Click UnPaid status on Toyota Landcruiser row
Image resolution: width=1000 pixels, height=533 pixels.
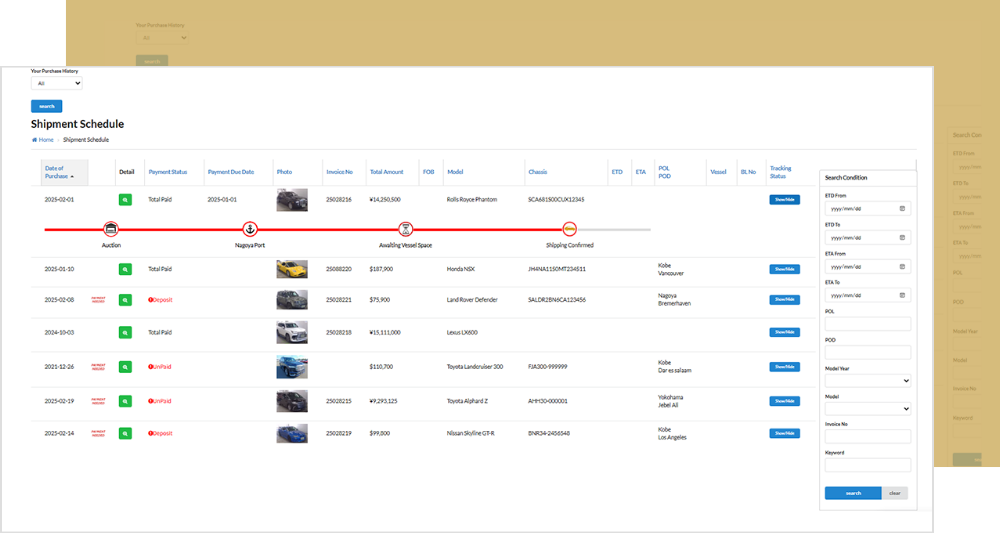click(x=160, y=367)
